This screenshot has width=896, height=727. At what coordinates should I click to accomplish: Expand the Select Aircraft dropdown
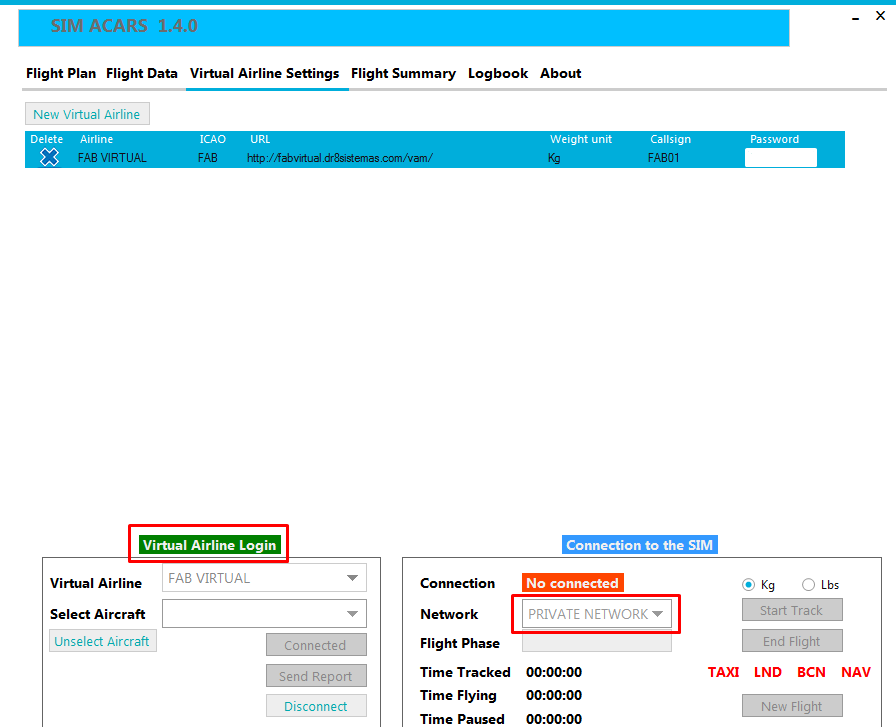pos(264,614)
